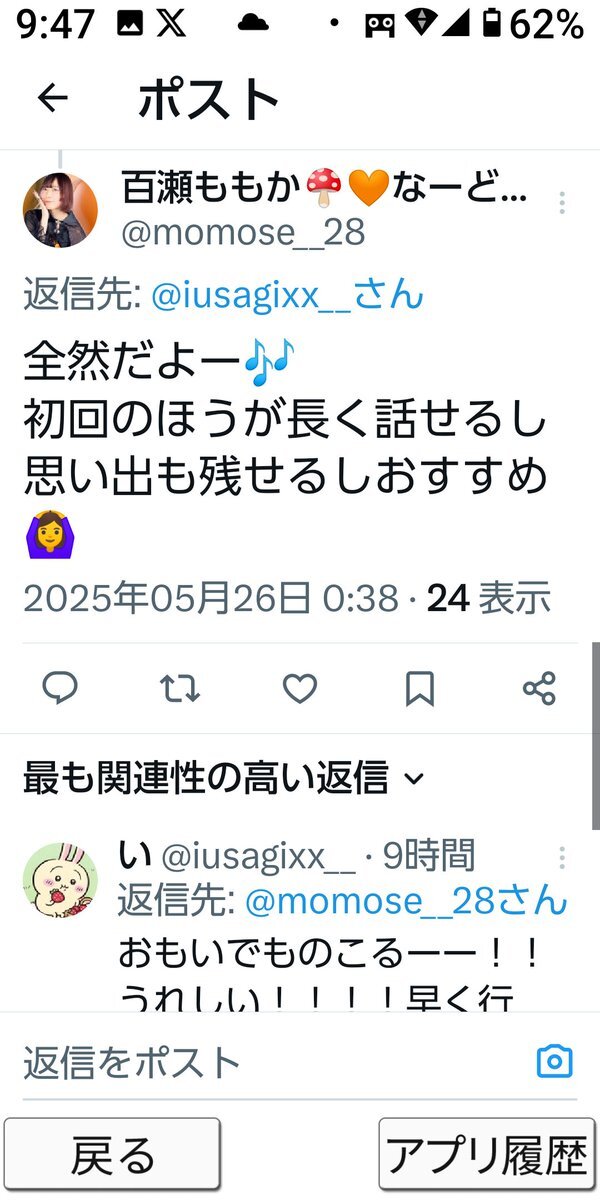
Task: Tap the 戻る button
Action: point(112,1154)
